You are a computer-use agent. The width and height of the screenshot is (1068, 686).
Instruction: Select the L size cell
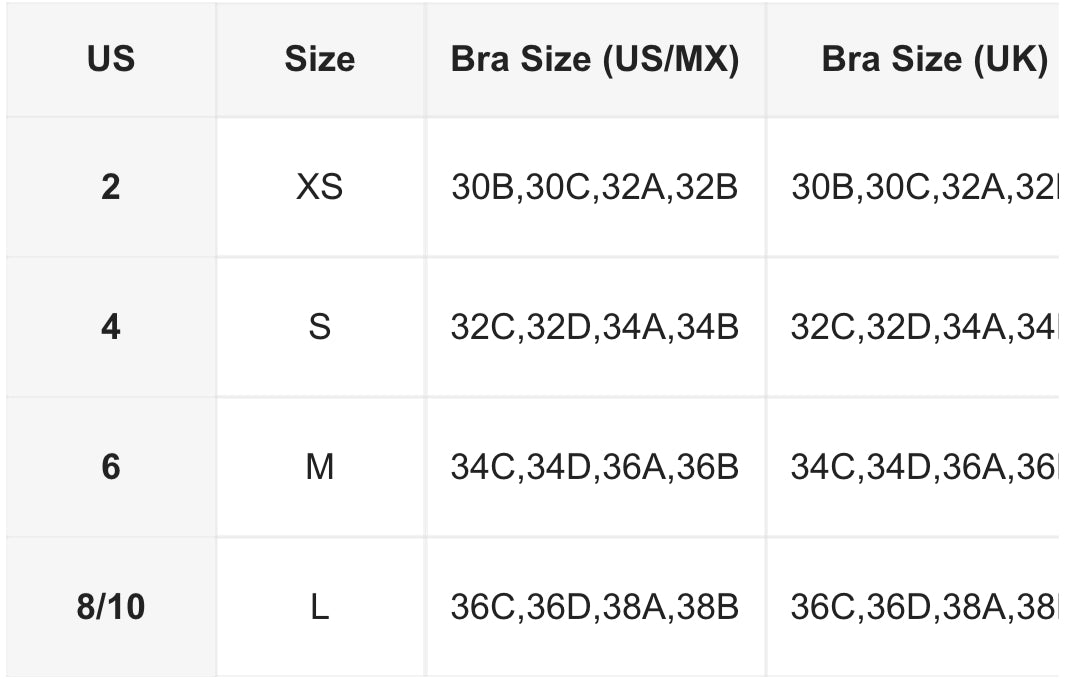(319, 607)
